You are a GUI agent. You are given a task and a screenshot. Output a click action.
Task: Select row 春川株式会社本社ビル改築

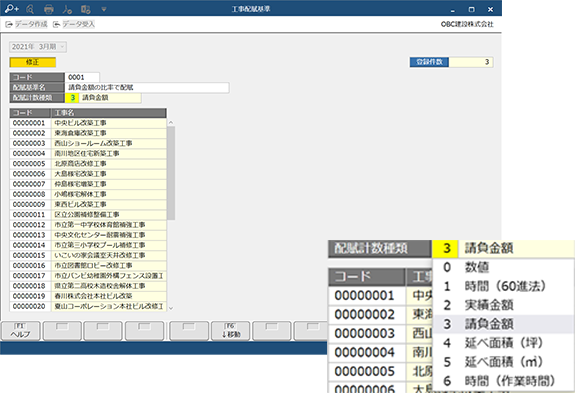(x=88, y=296)
